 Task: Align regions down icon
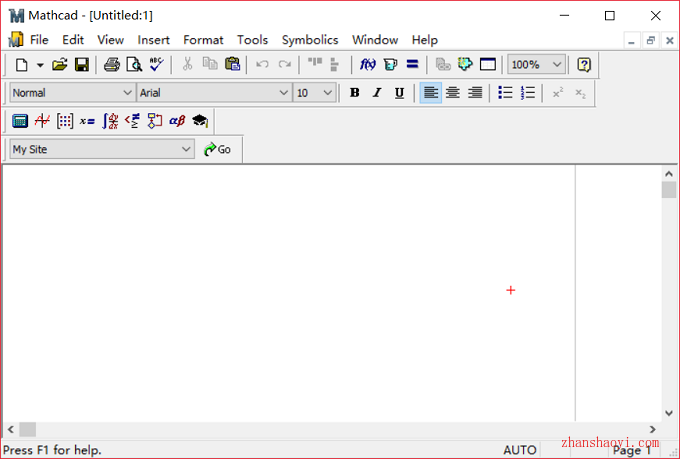334,65
